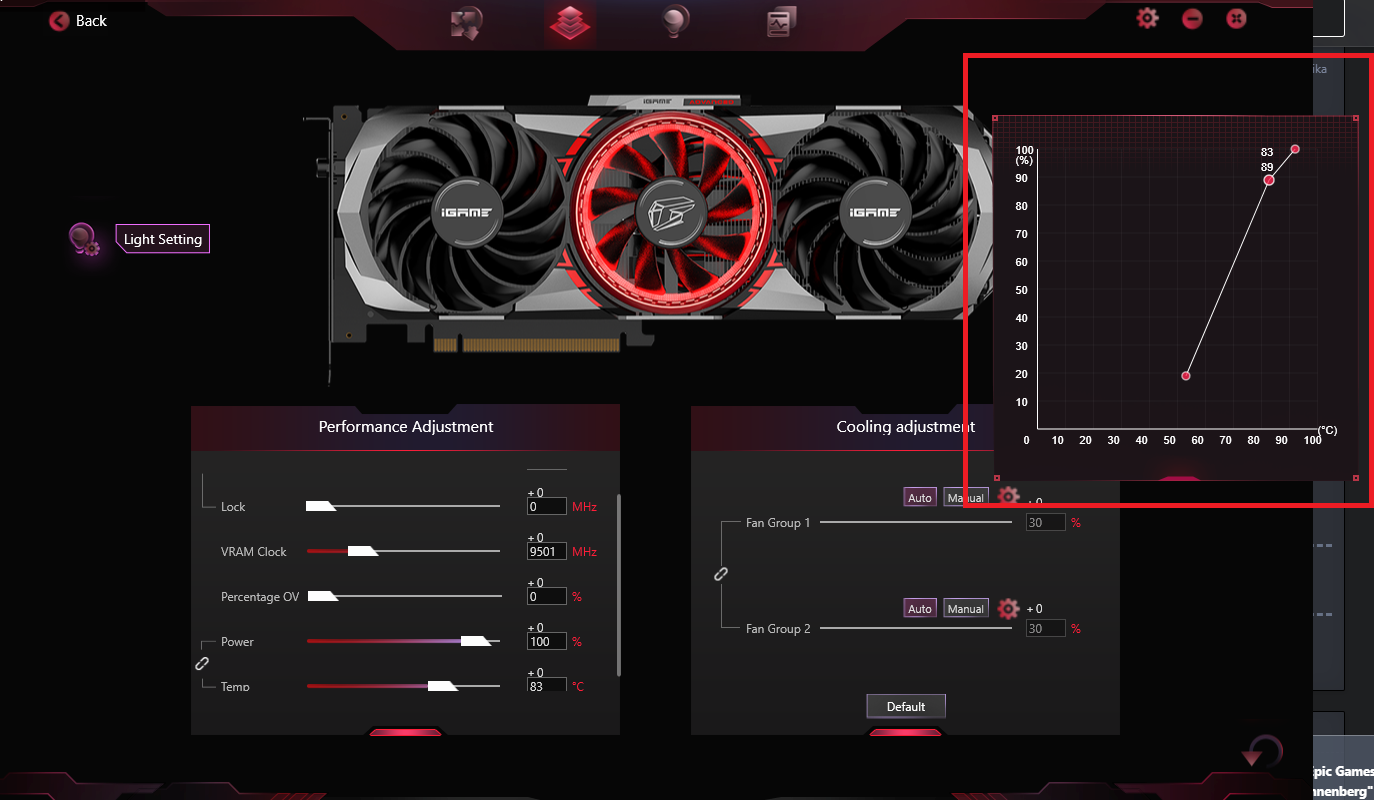
Task: Click the Performance Adjustment scrollbar
Action: [x=619, y=585]
